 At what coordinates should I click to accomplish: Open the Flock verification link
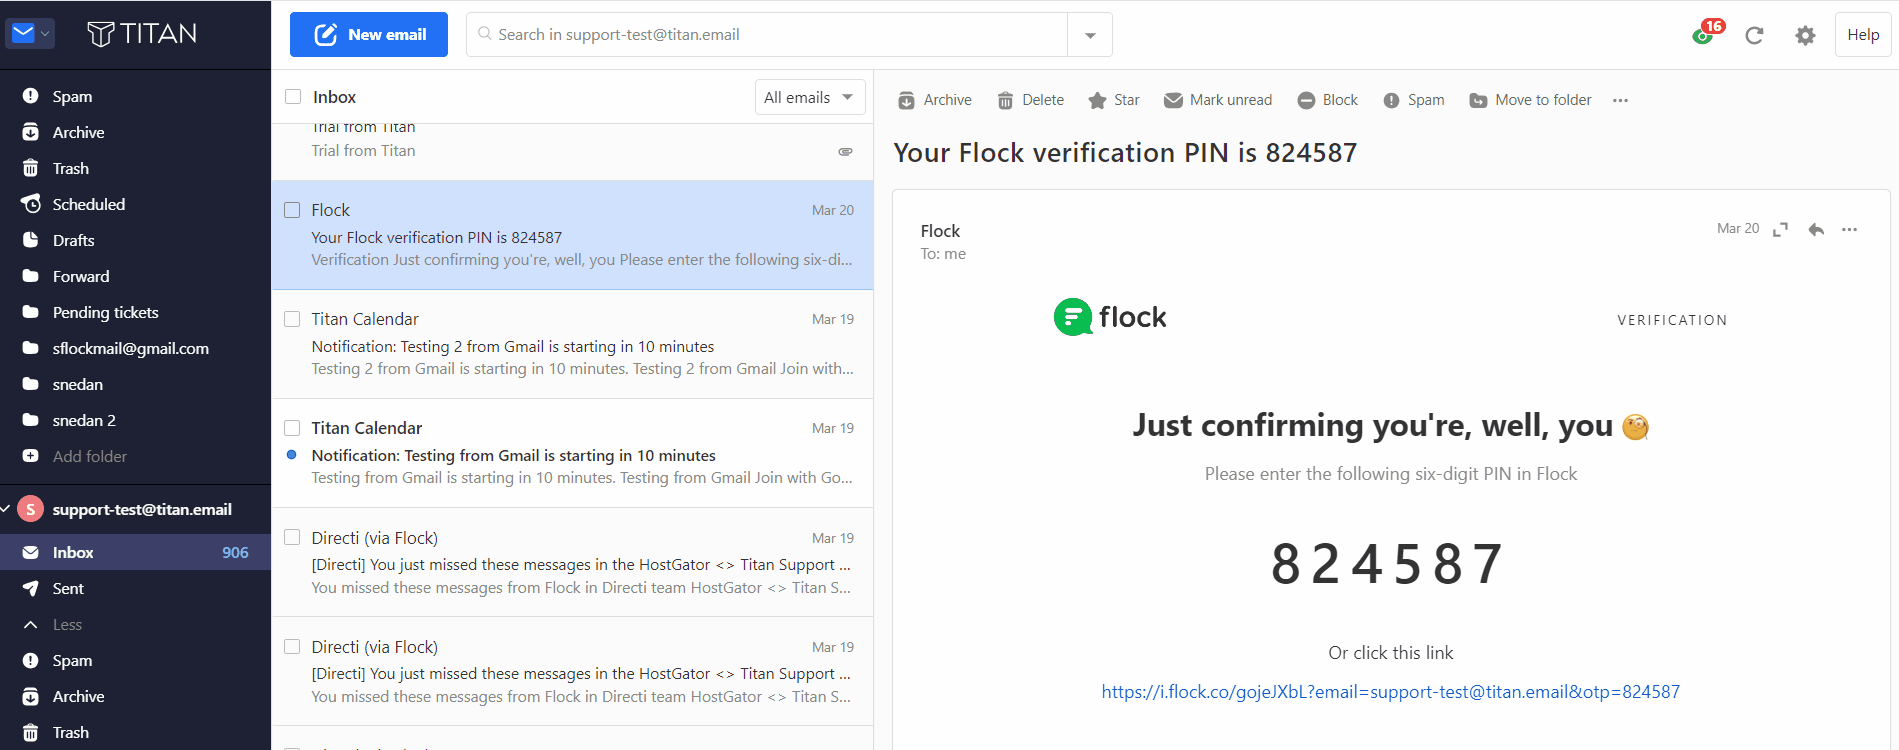1390,692
